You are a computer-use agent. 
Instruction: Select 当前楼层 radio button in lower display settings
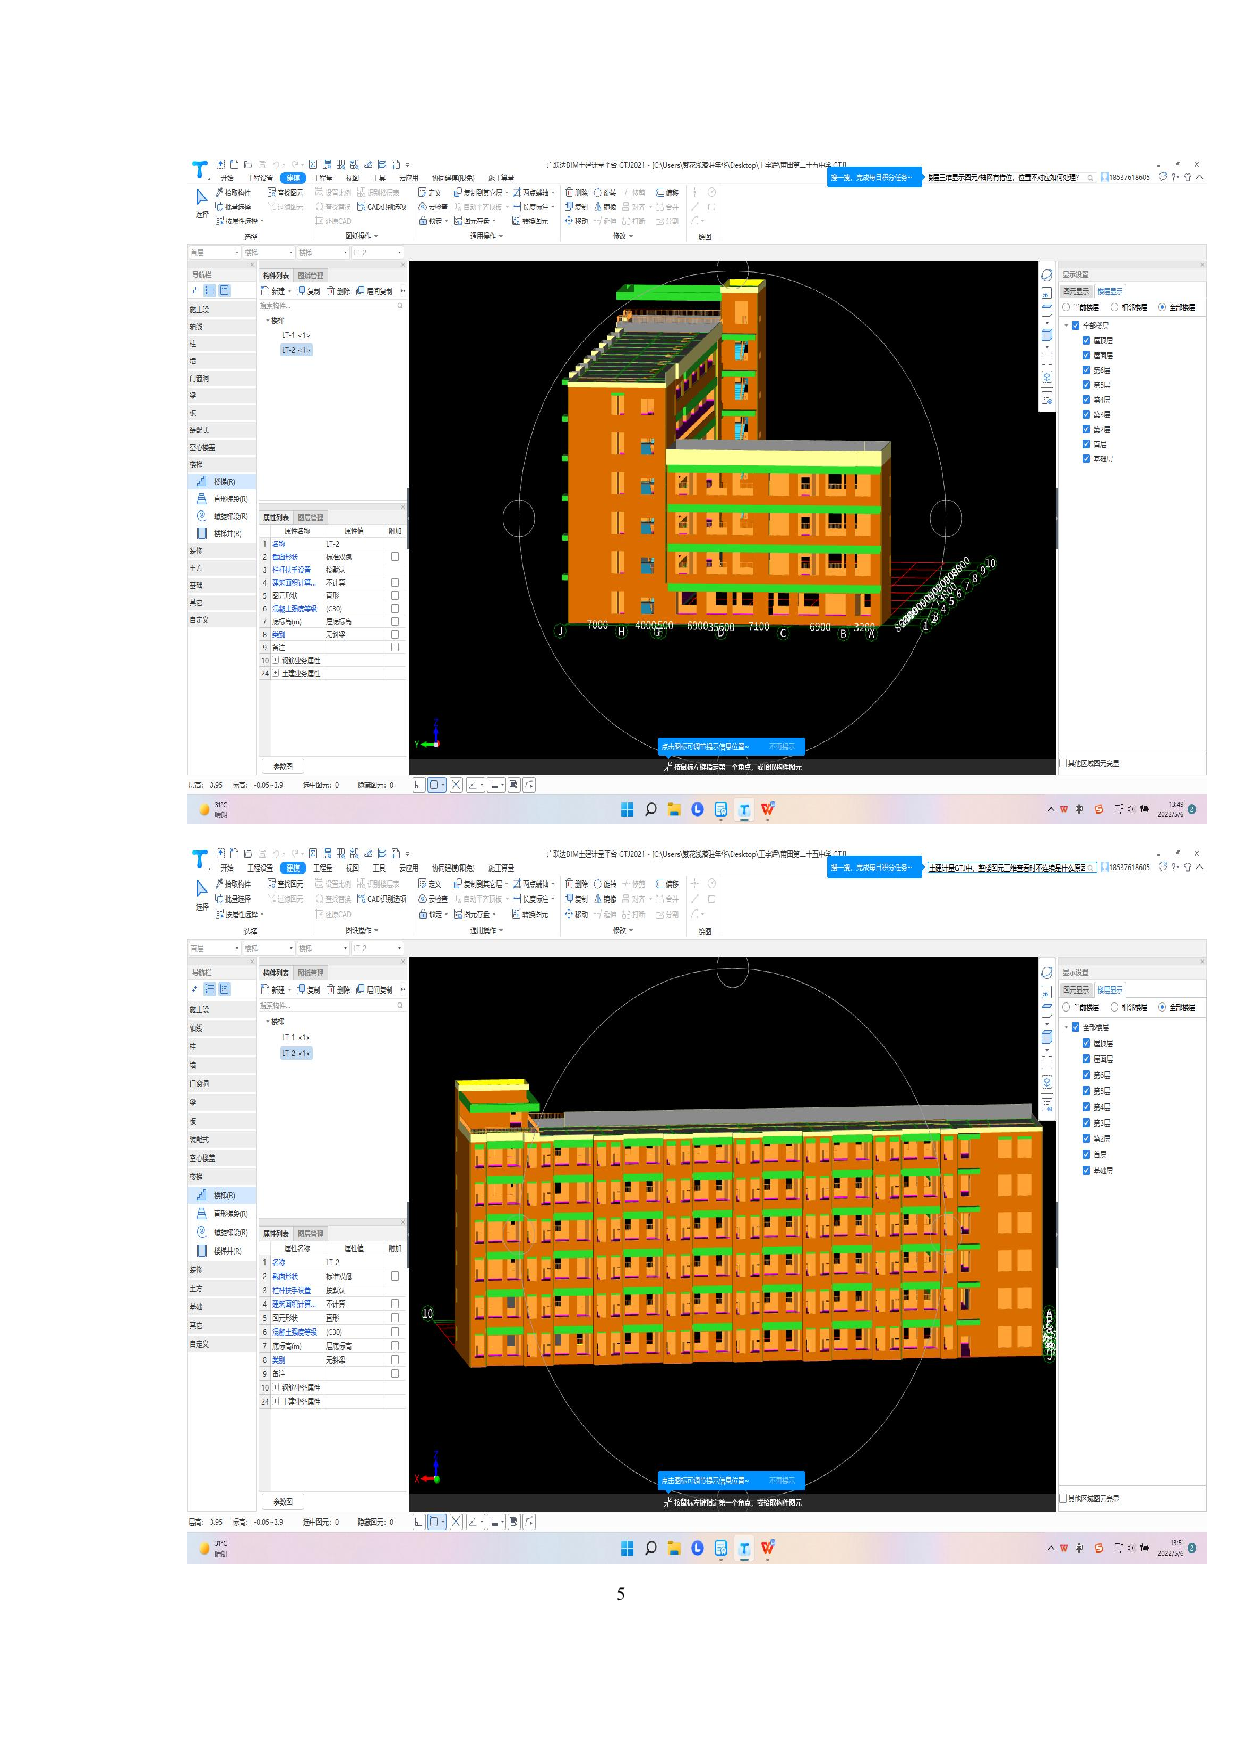click(x=1066, y=1007)
